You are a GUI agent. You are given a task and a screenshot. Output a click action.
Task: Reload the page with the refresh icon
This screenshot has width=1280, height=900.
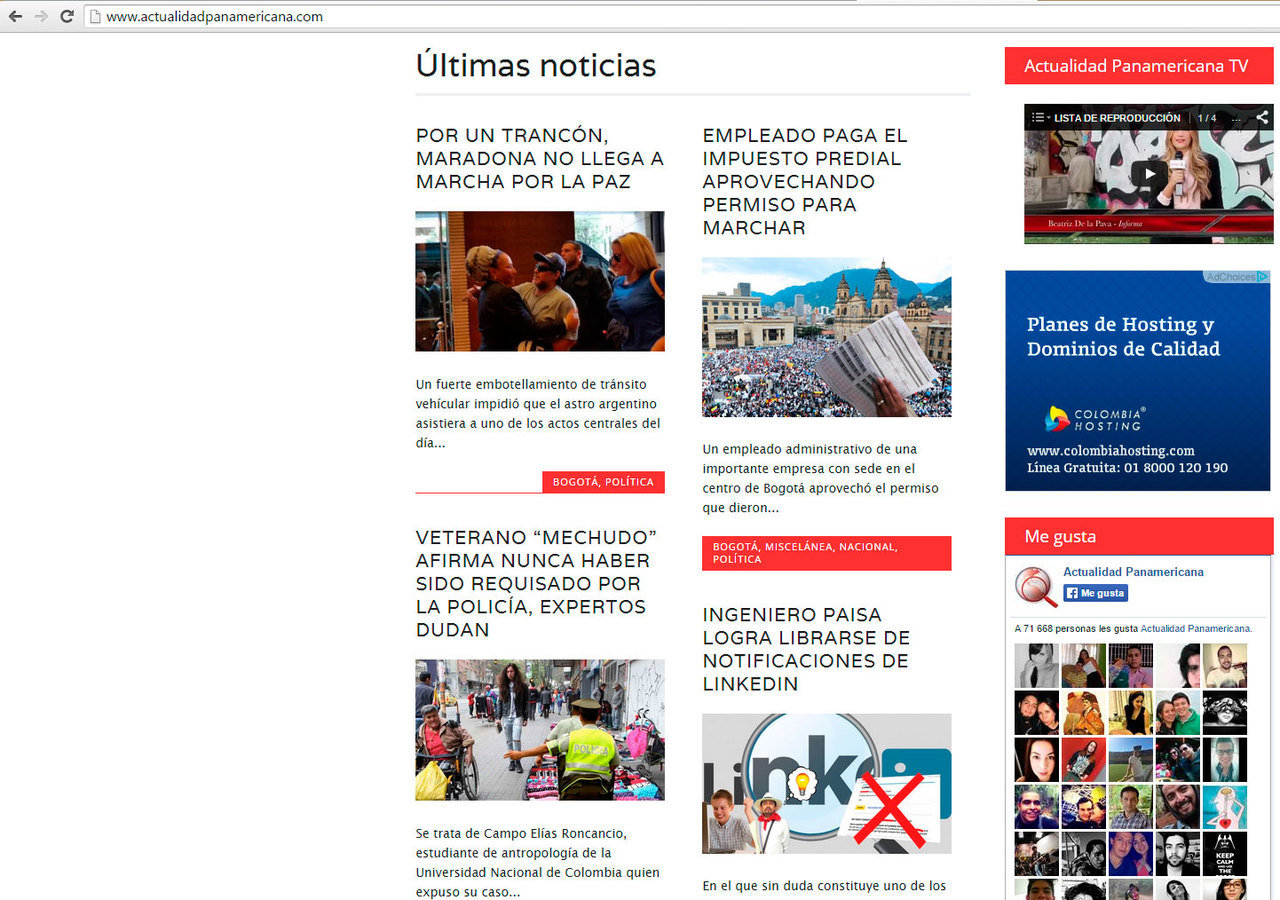click(67, 16)
